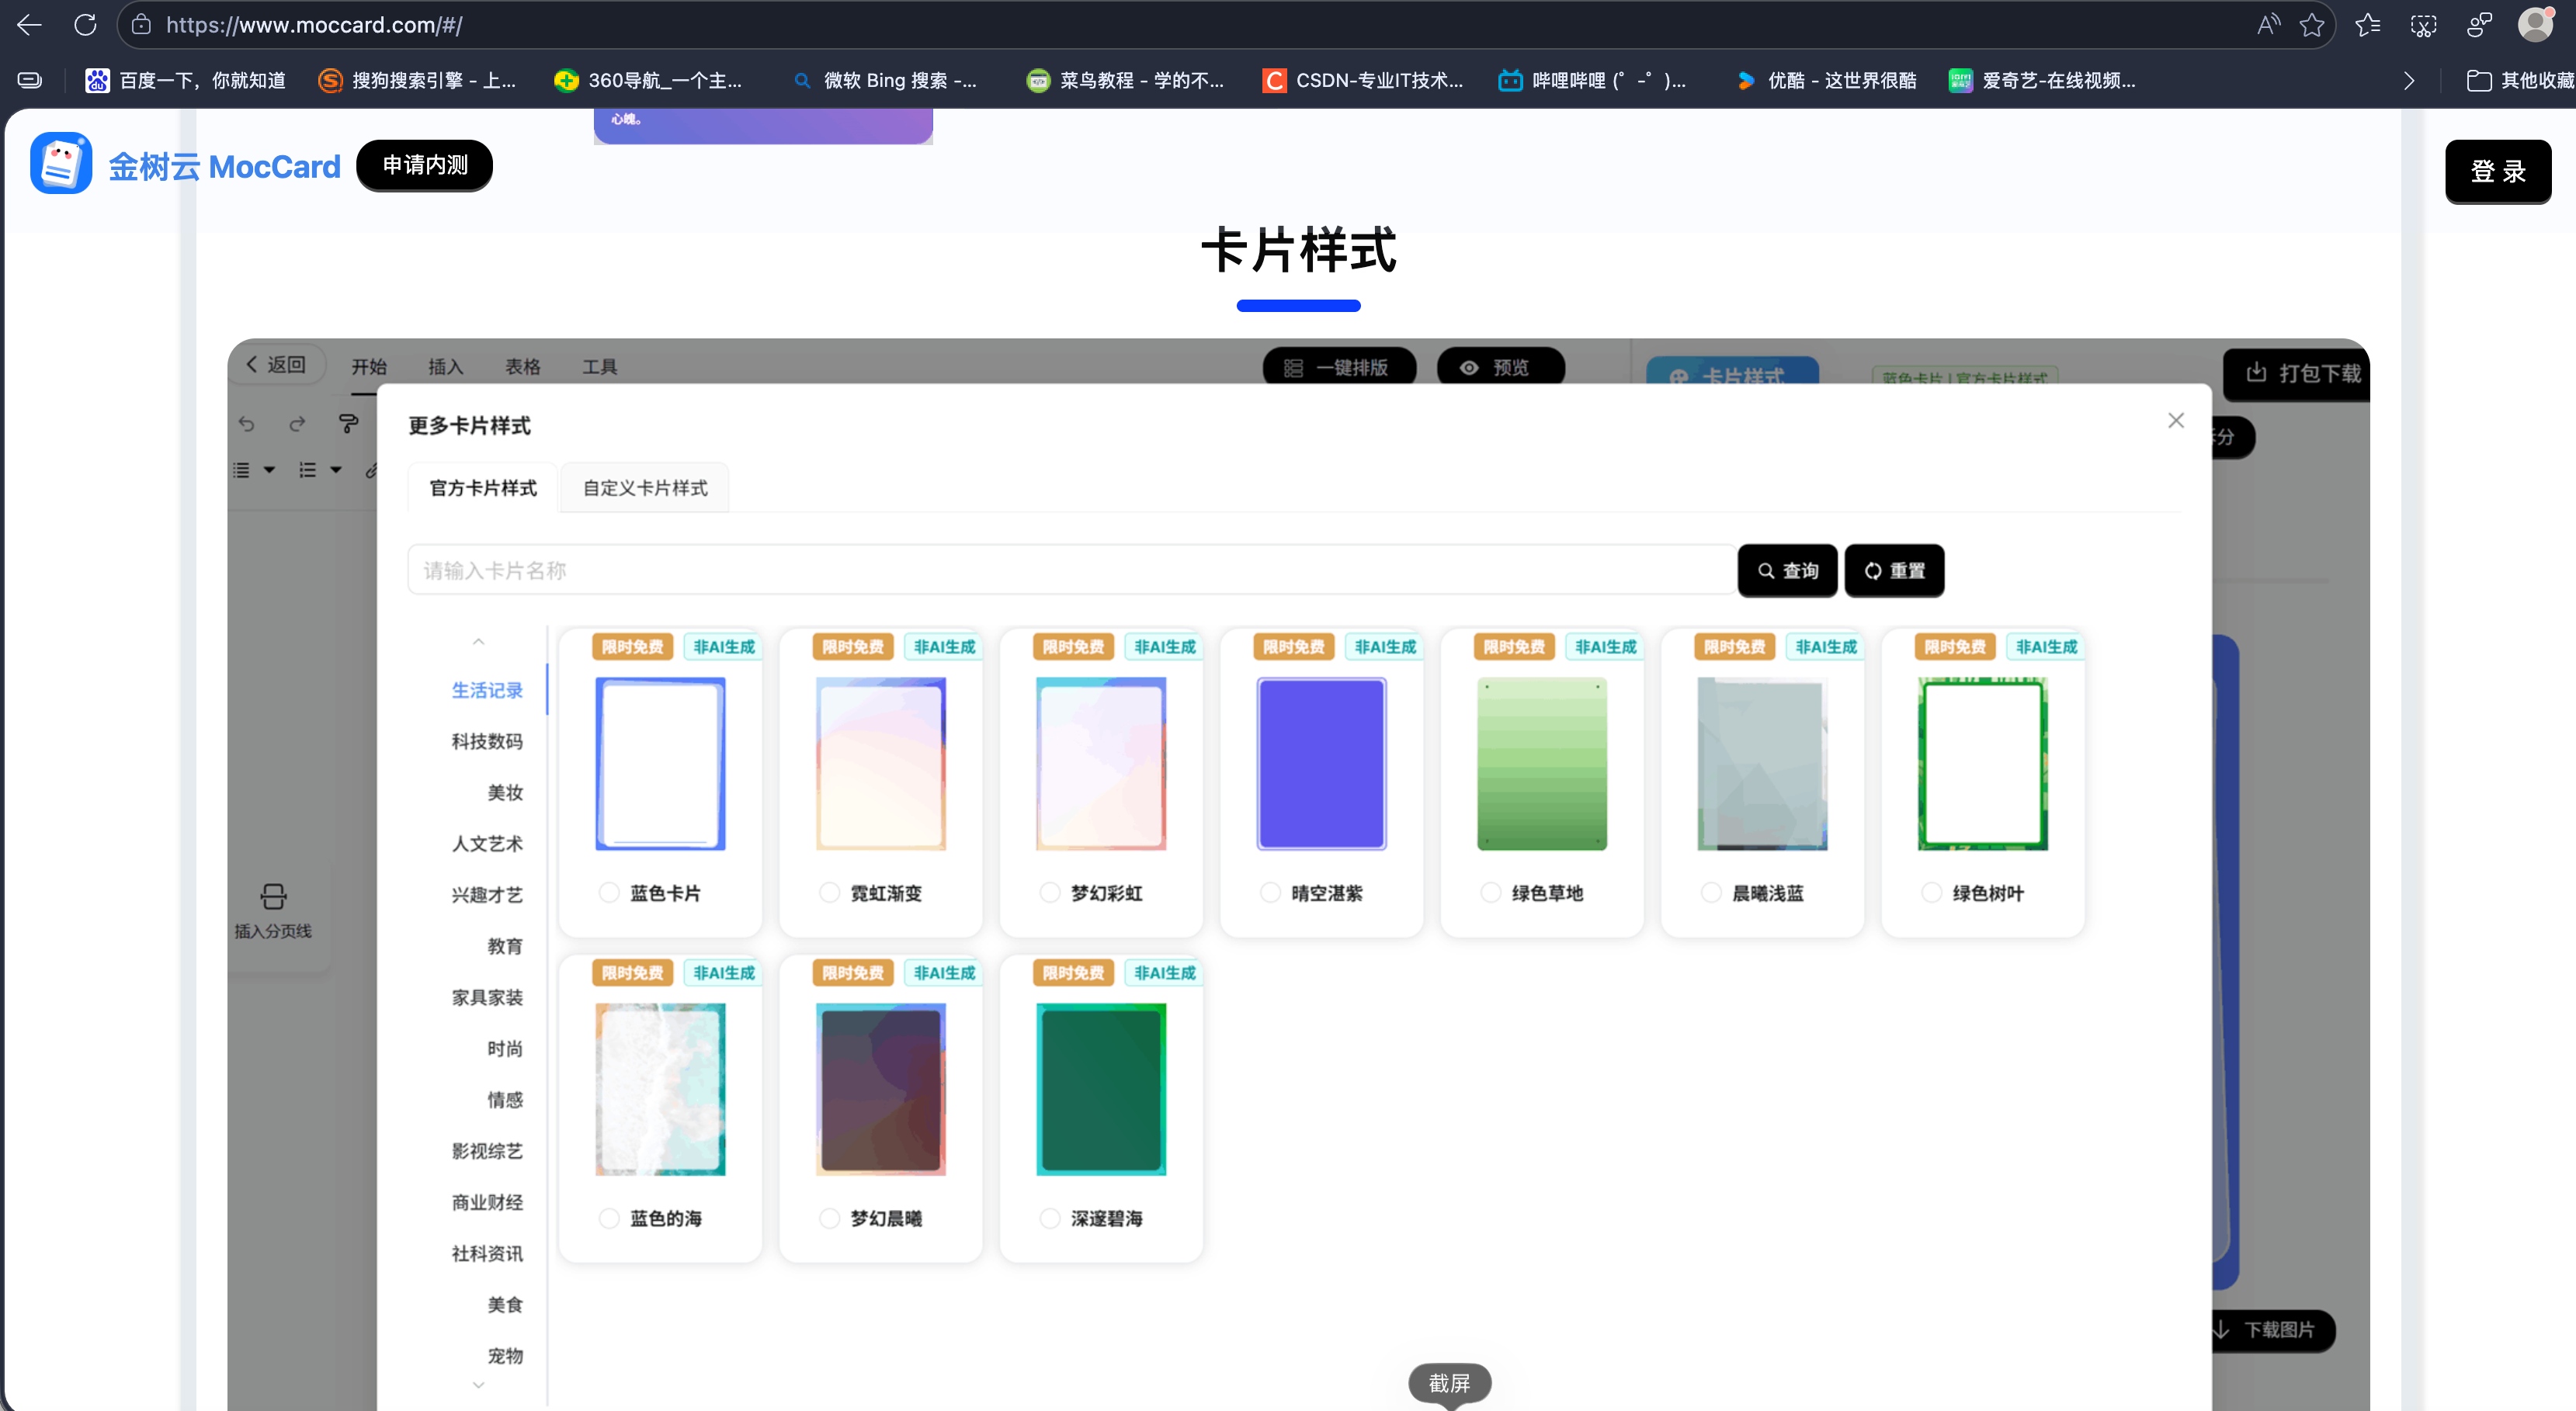Select the format painter tool
Screen dimensions: 2576x1411
pos(348,424)
